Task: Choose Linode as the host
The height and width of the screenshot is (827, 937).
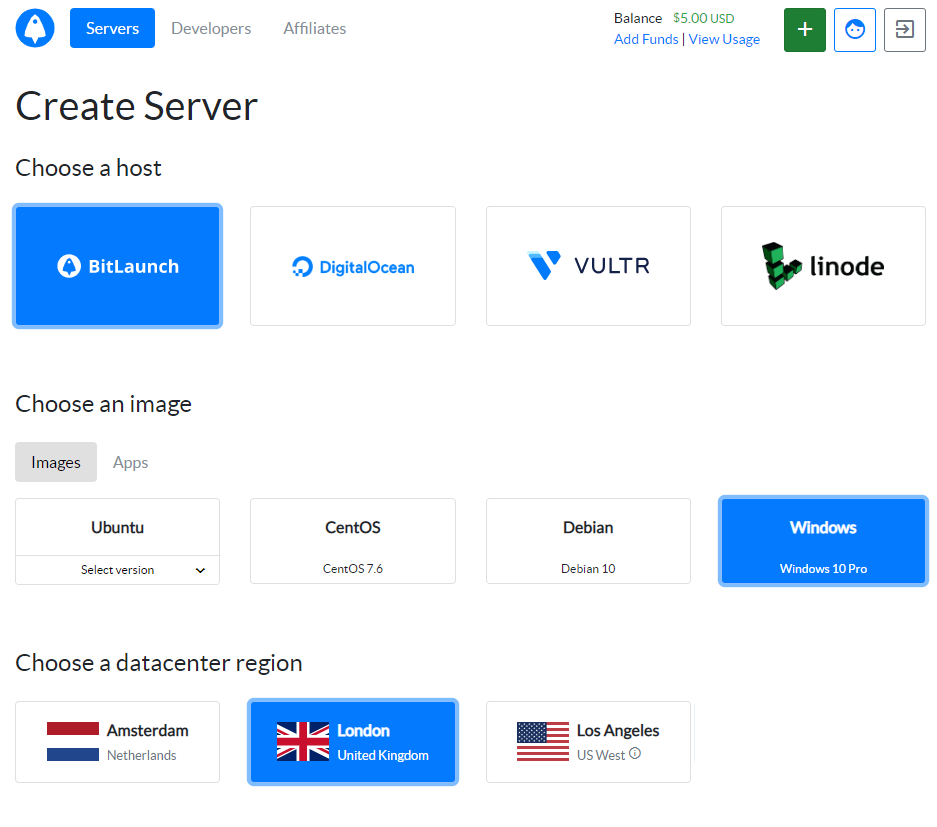Action: point(823,266)
